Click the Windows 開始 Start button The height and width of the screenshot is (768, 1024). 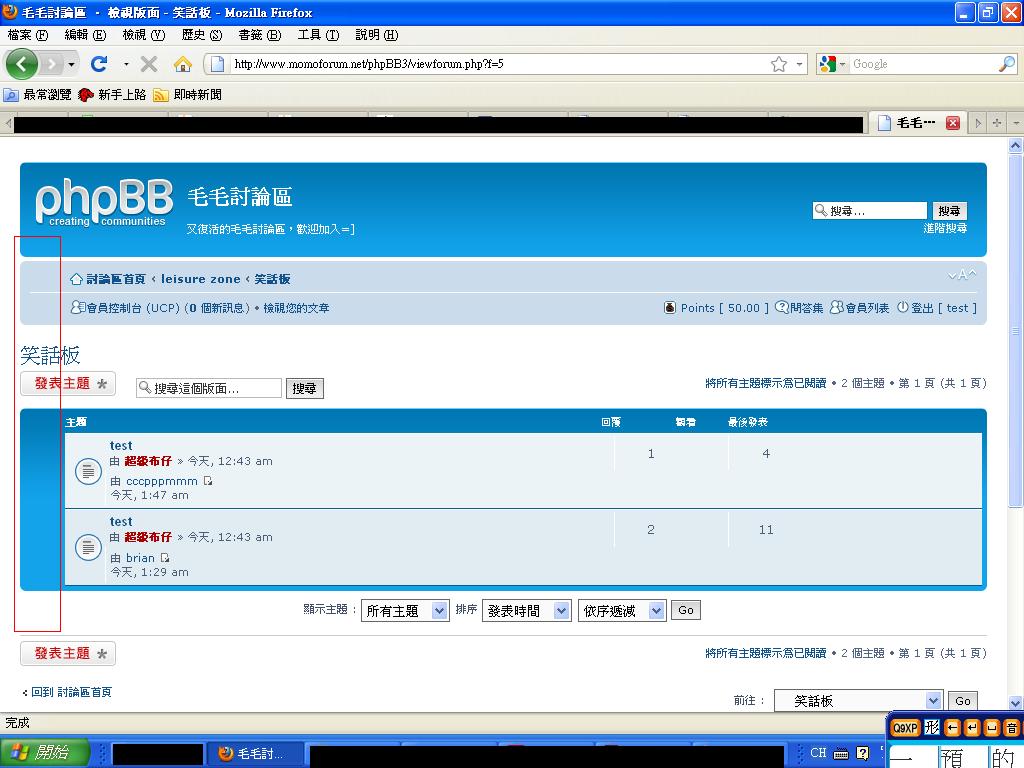(44, 753)
